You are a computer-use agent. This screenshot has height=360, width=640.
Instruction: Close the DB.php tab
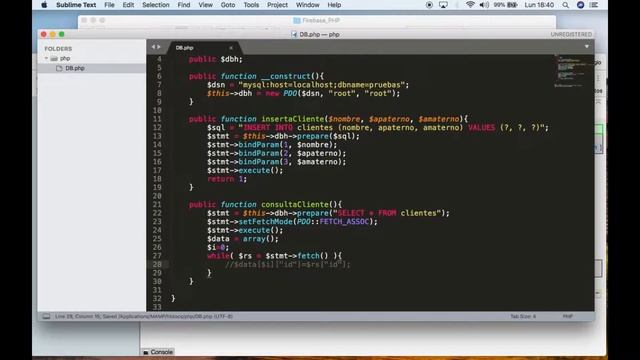click(231, 48)
